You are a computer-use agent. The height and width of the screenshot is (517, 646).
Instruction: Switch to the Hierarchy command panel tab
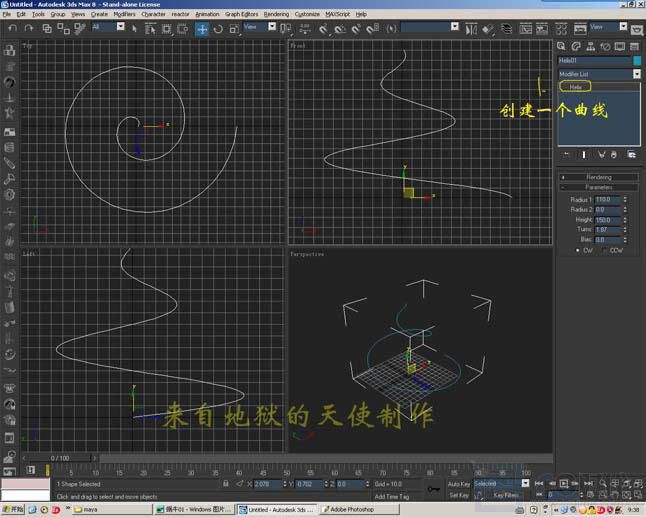tap(590, 47)
